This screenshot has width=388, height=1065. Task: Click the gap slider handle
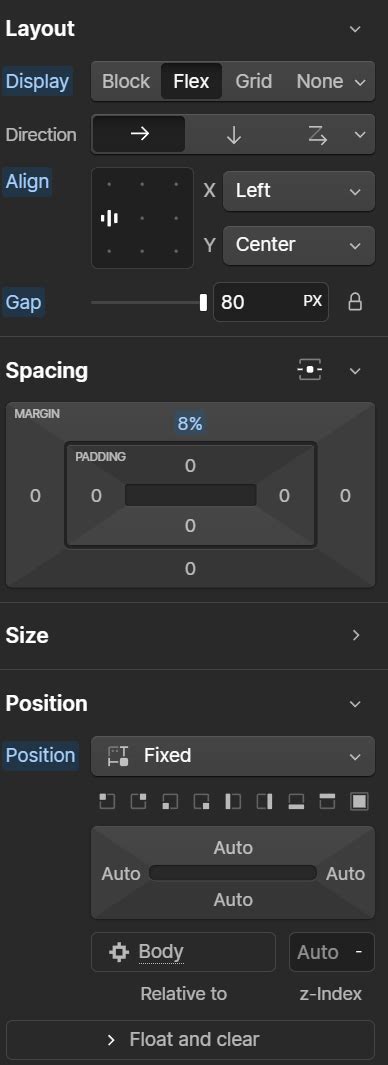coord(203,302)
